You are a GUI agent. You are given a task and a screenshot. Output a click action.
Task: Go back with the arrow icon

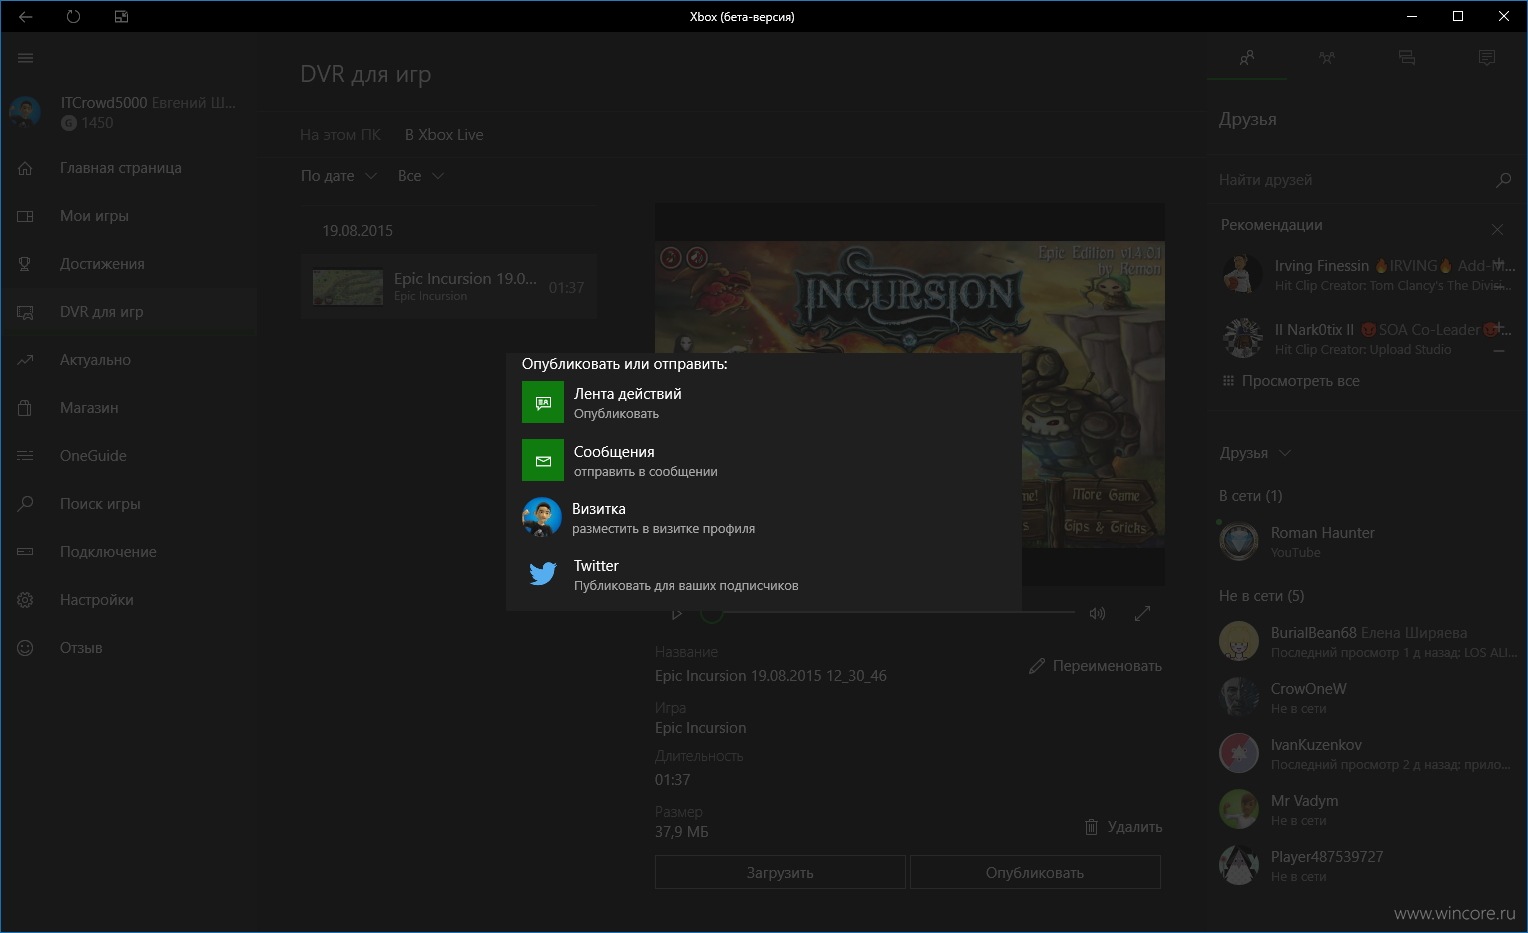tap(26, 17)
